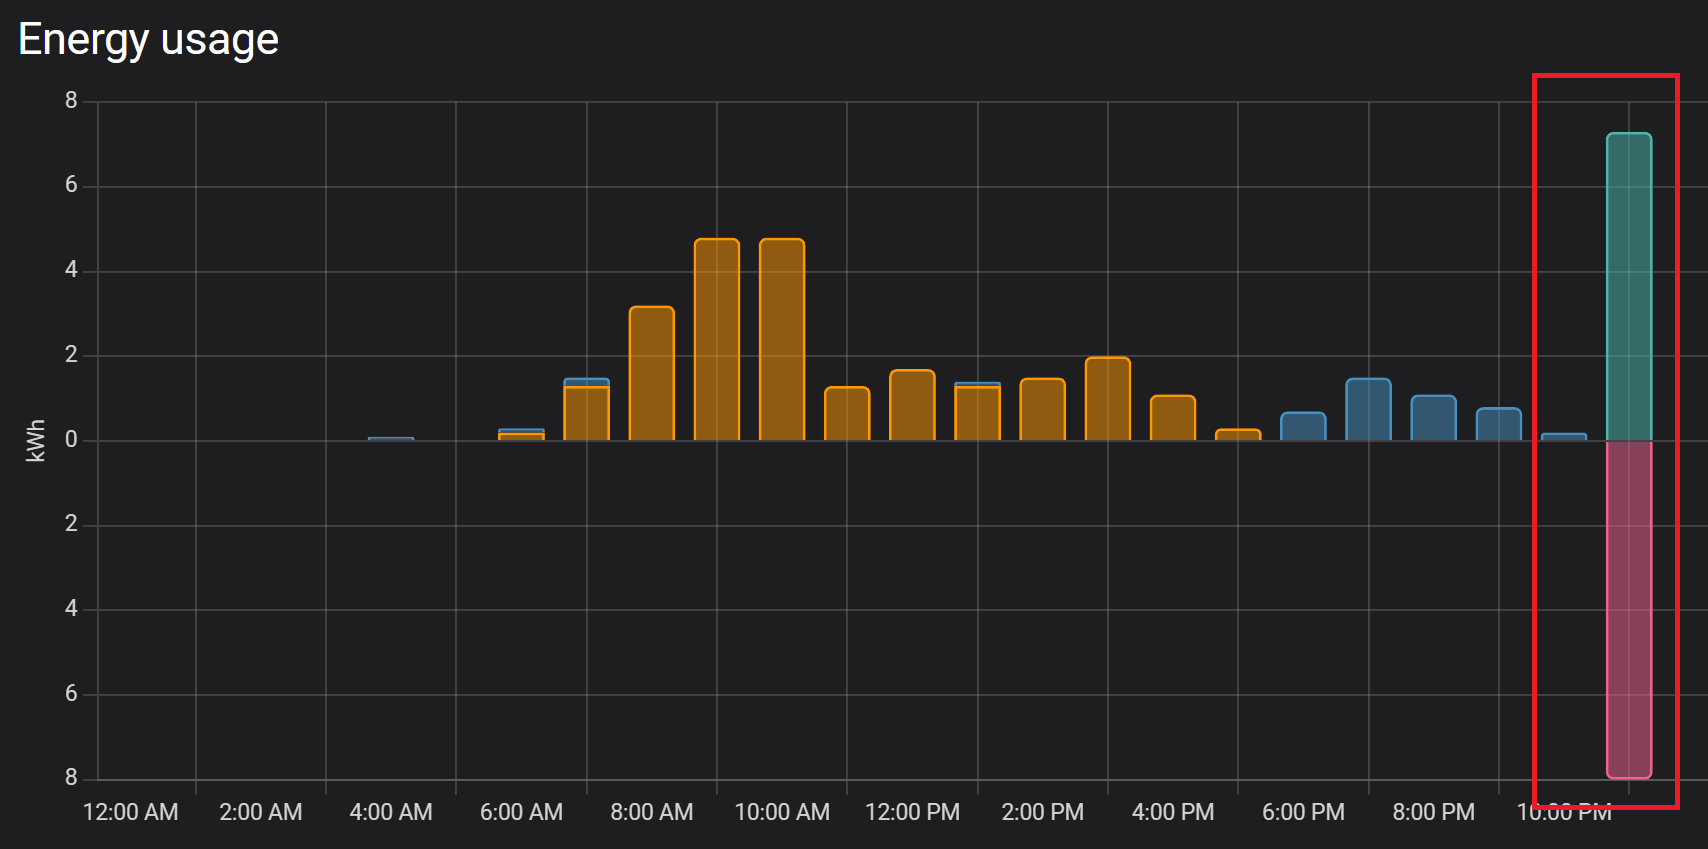1708x849 pixels.
Task: Click the blue 9:00 PM bar
Action: click(1498, 424)
